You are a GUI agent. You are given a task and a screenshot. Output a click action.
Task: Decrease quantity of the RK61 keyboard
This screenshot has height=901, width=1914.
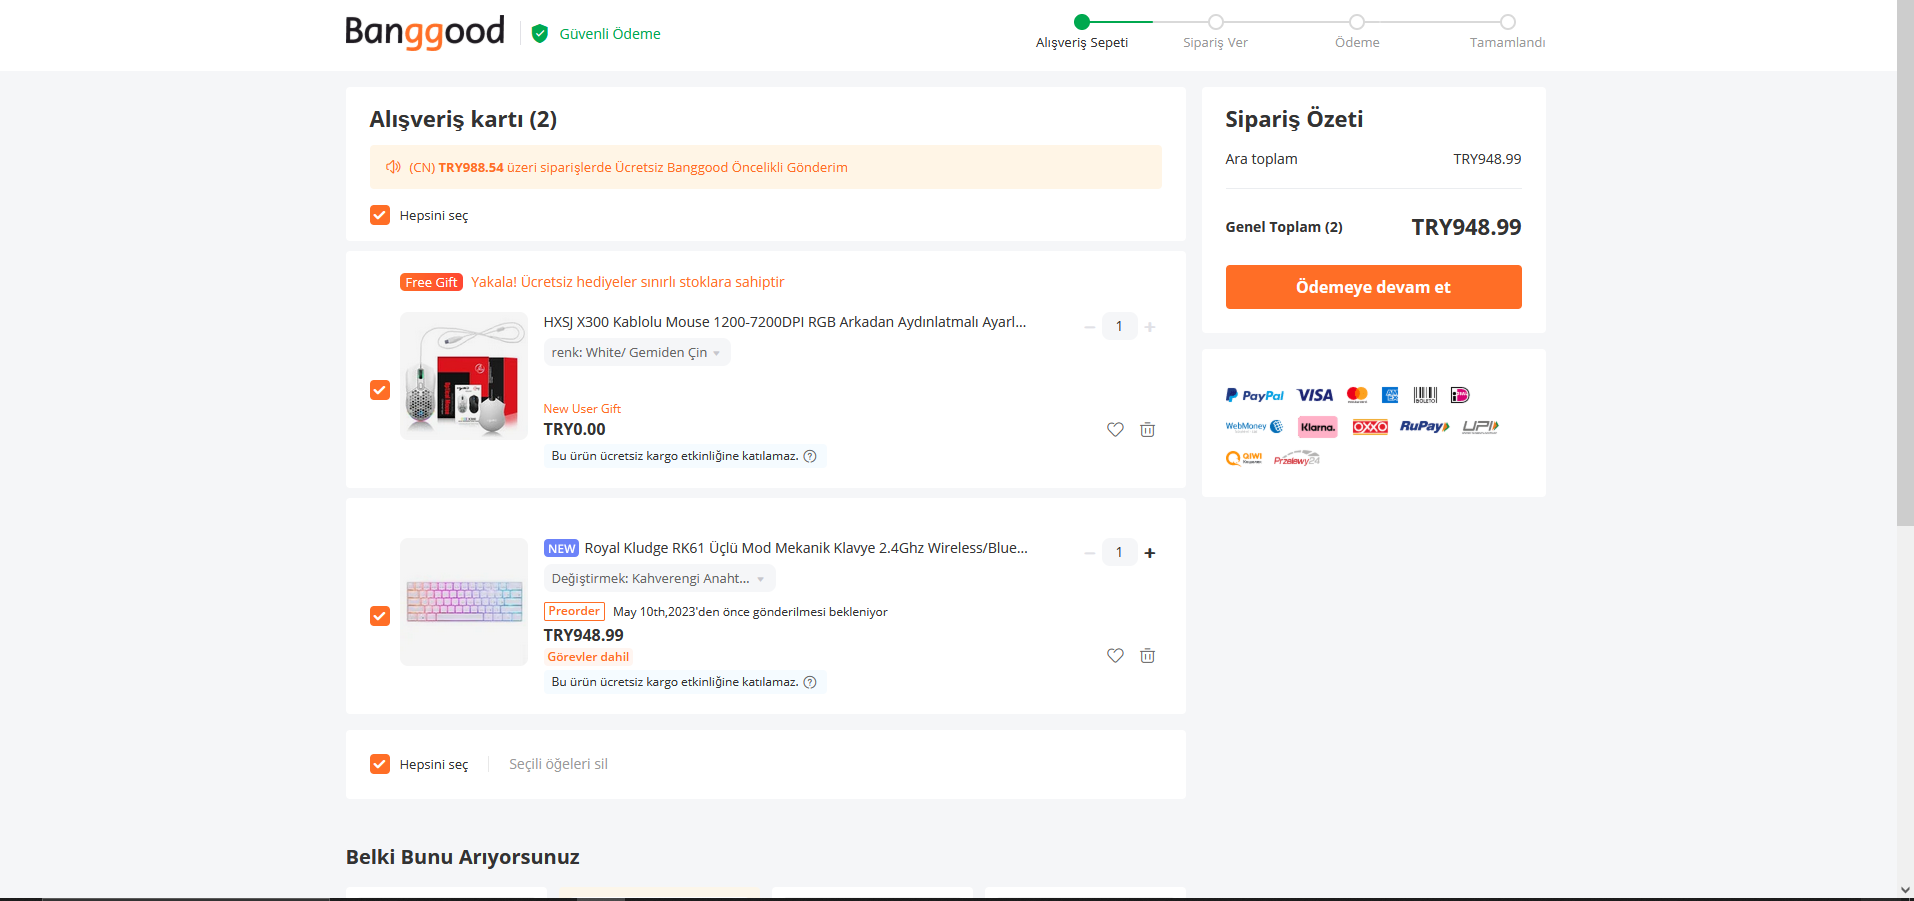tap(1089, 553)
